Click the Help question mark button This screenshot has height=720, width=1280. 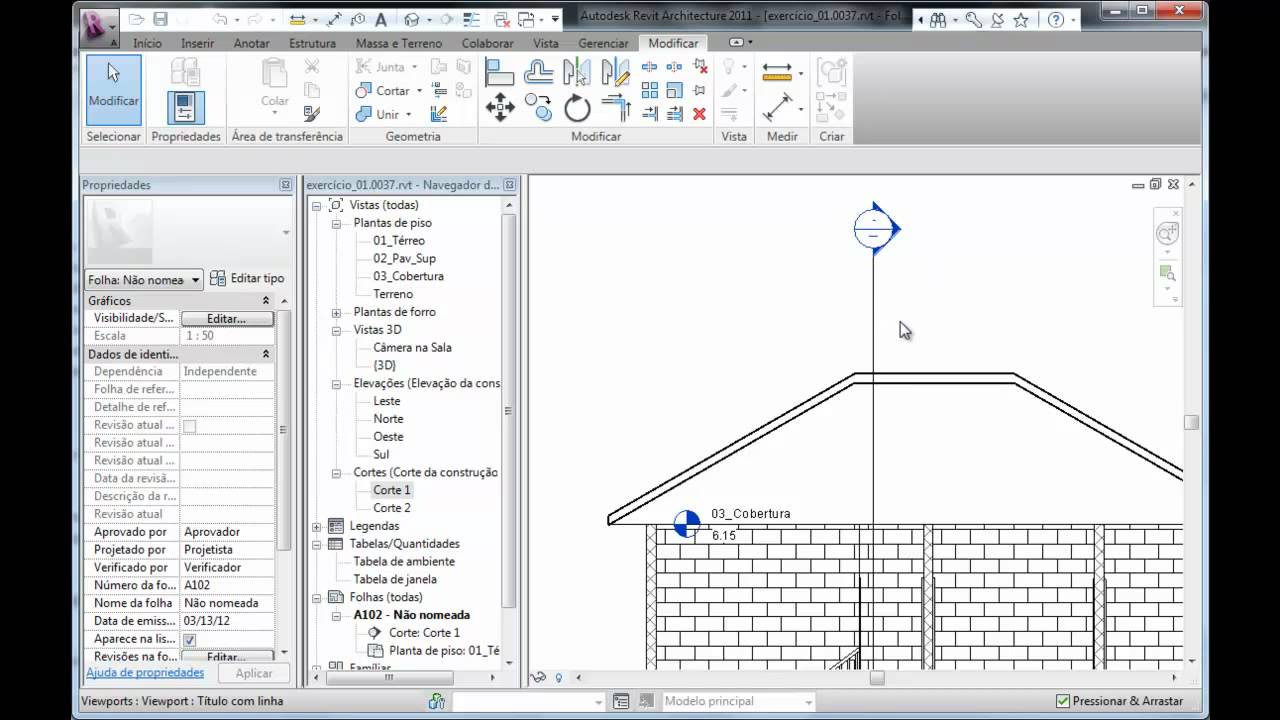(x=1055, y=20)
